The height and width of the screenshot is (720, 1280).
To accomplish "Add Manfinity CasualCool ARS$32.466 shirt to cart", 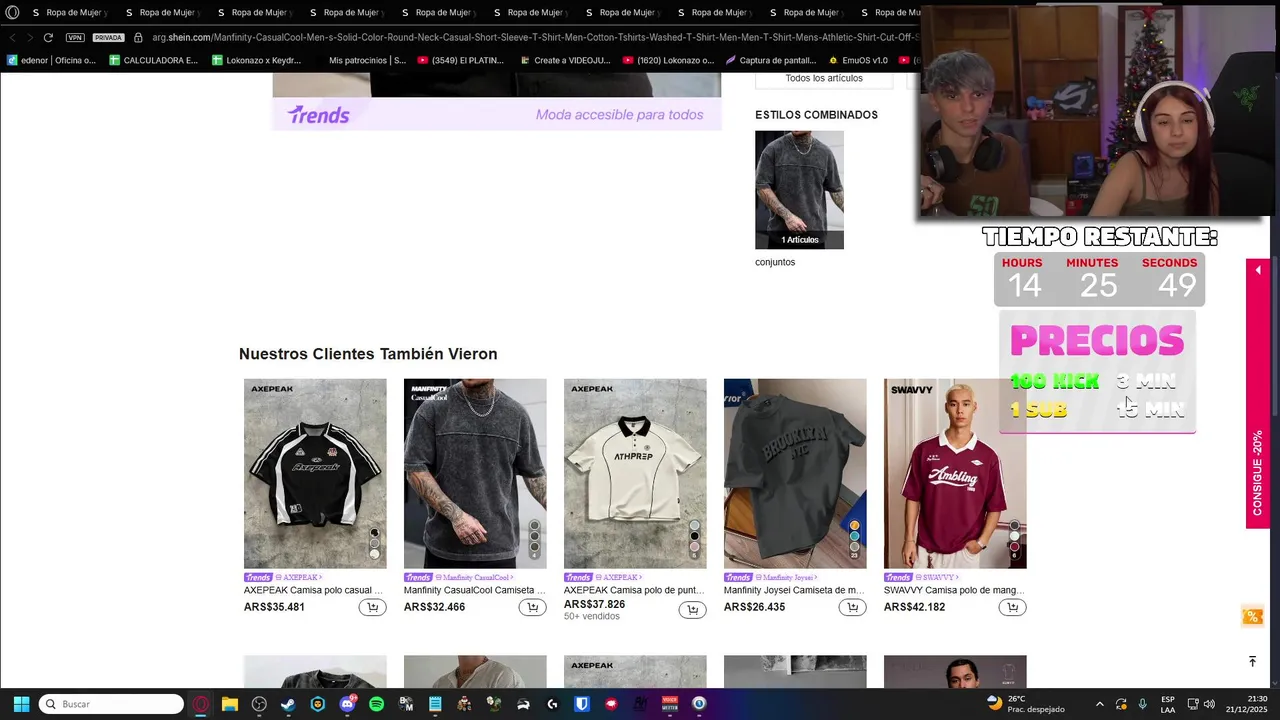I will [x=532, y=607].
